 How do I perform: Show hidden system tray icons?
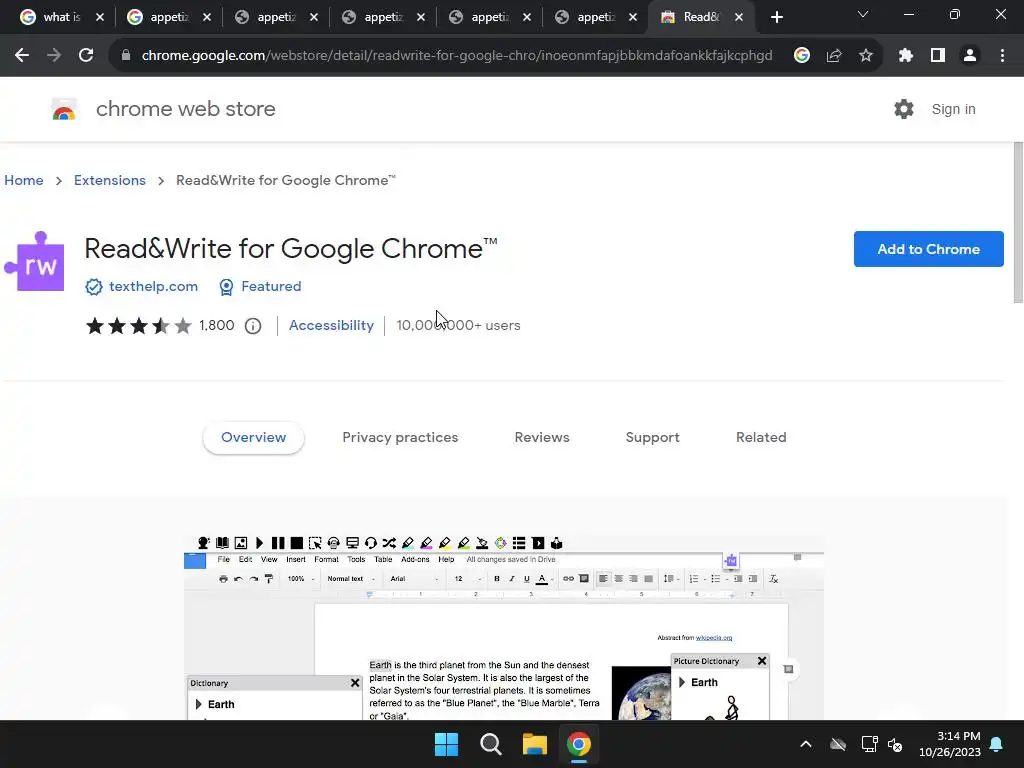pyautogui.click(x=806, y=744)
